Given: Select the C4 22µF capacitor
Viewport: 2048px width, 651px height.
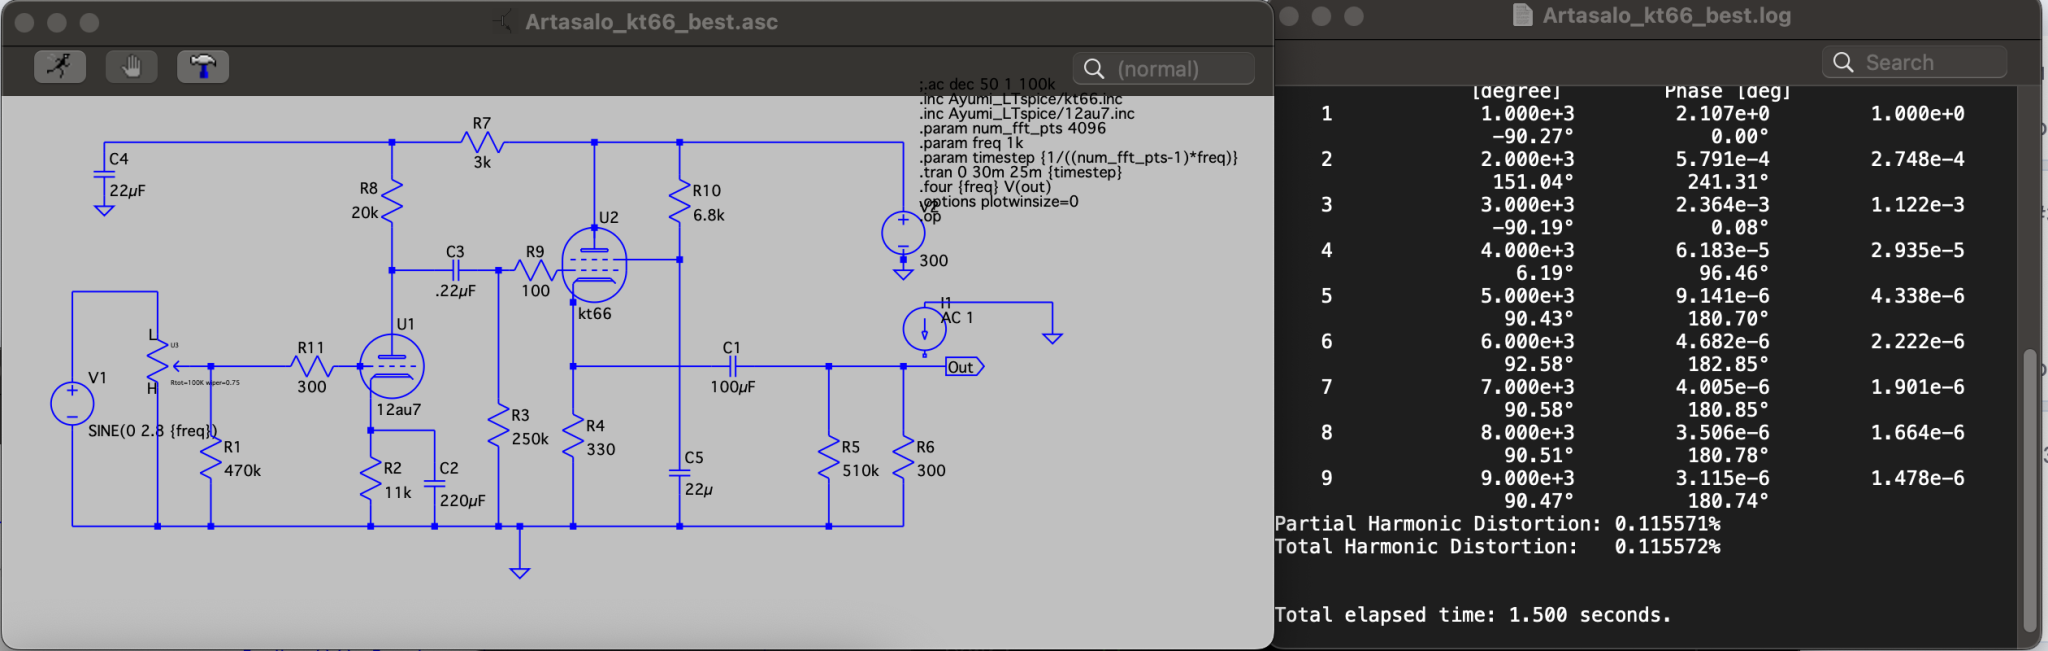Looking at the screenshot, I should coord(104,175).
